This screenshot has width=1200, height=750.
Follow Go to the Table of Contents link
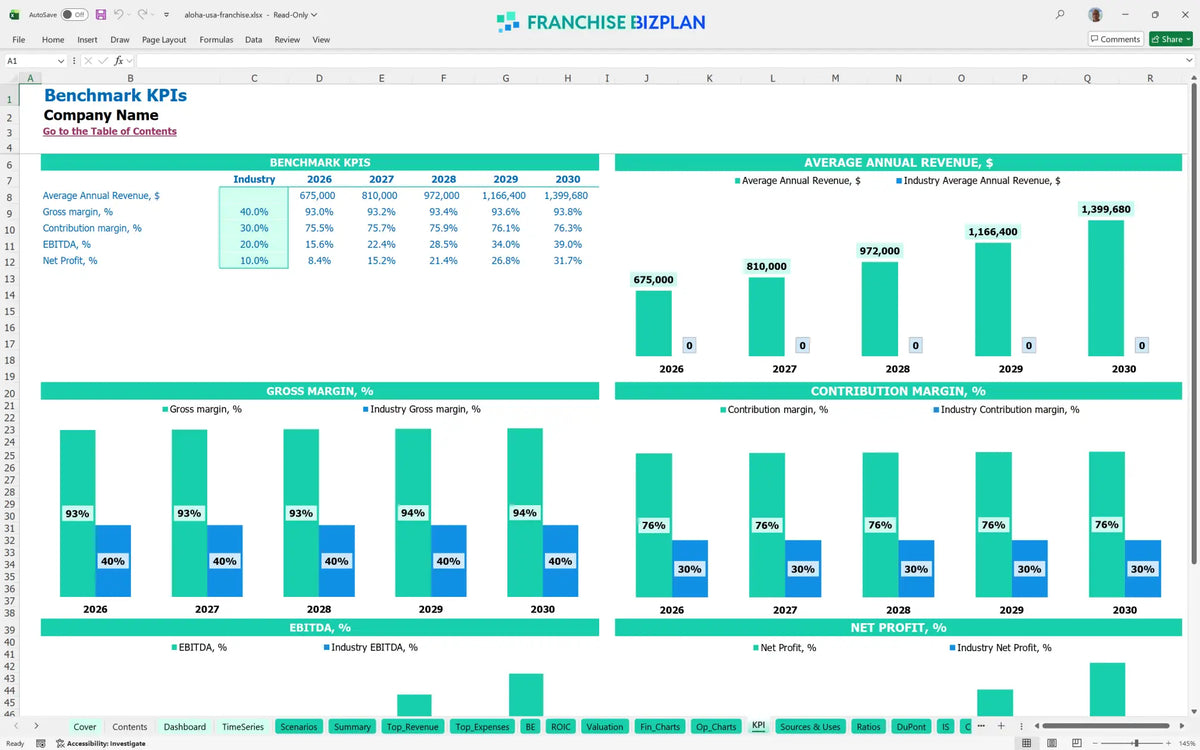point(110,131)
